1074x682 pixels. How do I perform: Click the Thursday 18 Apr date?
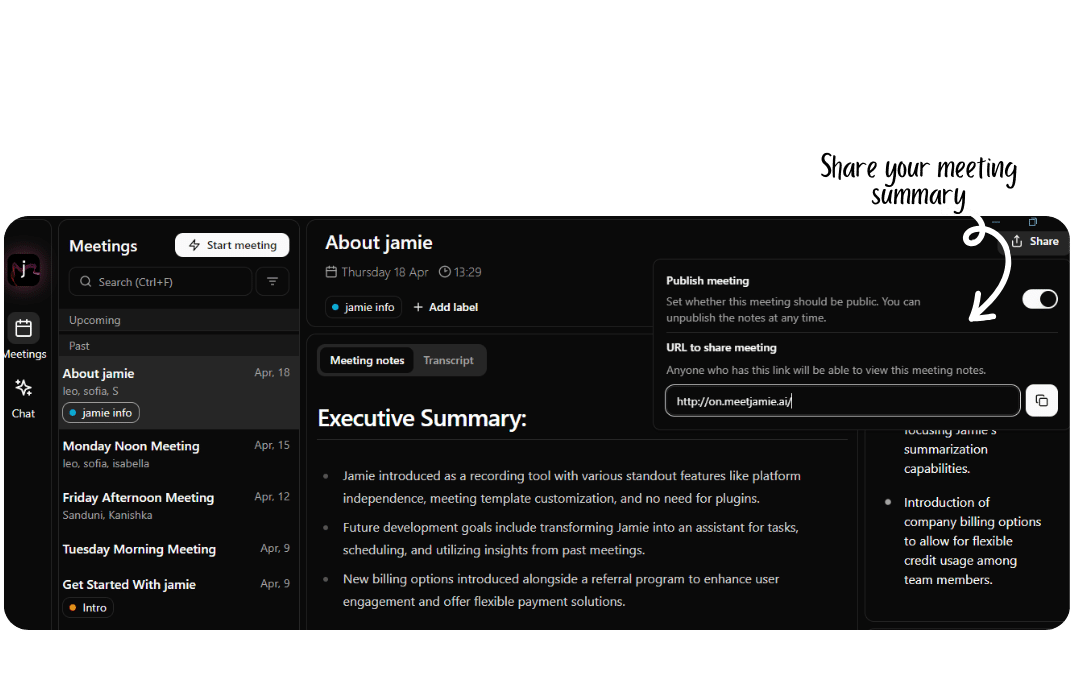pyautogui.click(x=377, y=273)
